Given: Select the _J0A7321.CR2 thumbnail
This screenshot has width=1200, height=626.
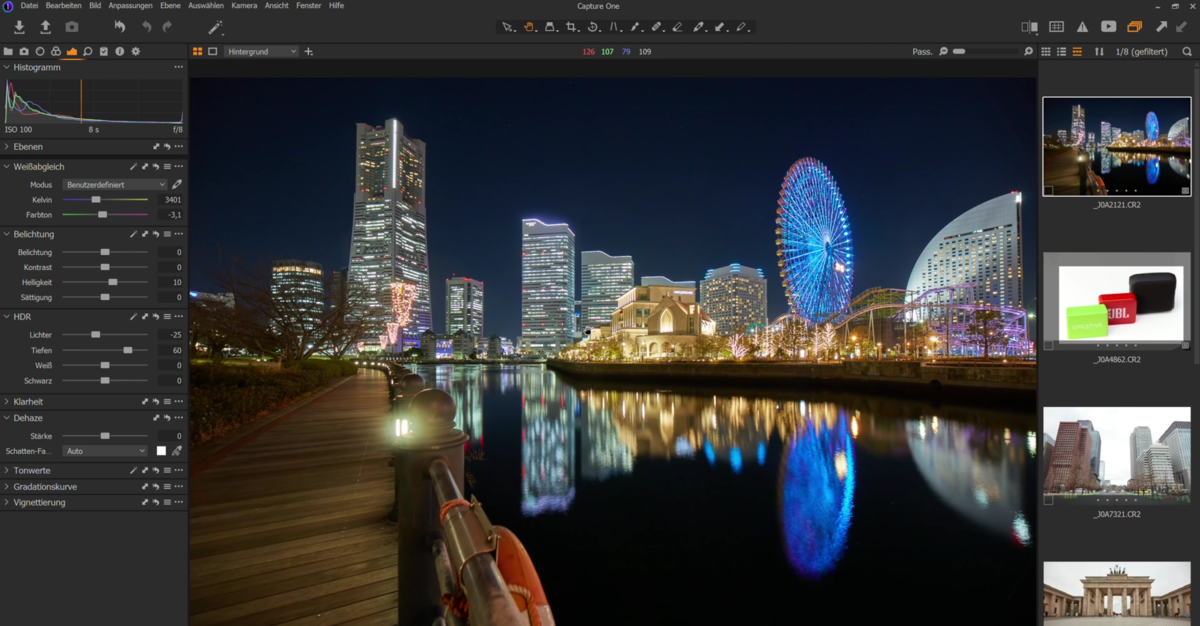Looking at the screenshot, I should 1117,455.
